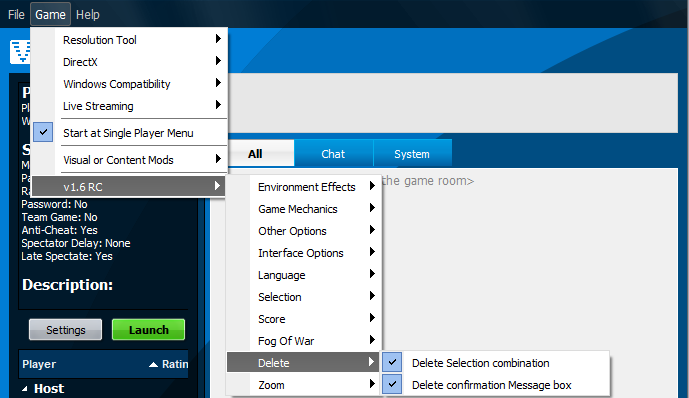Open Live Streaming submenu
The width and height of the screenshot is (689, 398).
(x=130, y=106)
